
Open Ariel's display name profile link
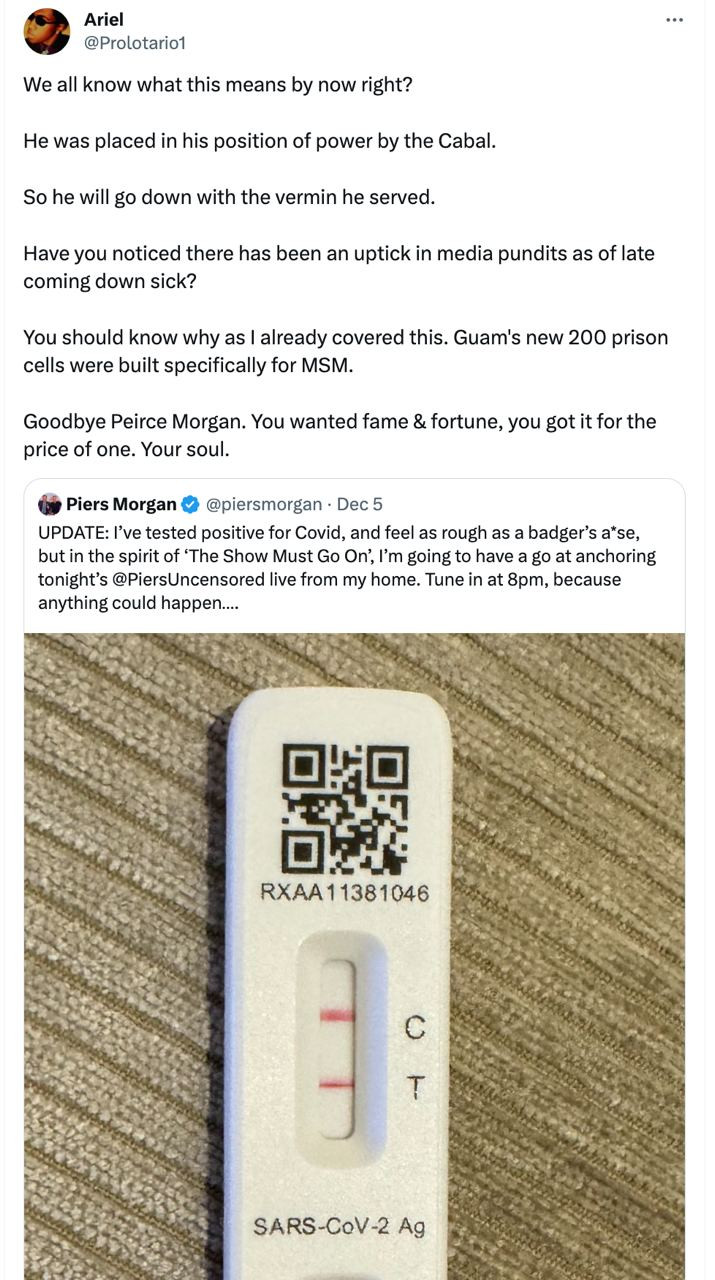click(104, 20)
